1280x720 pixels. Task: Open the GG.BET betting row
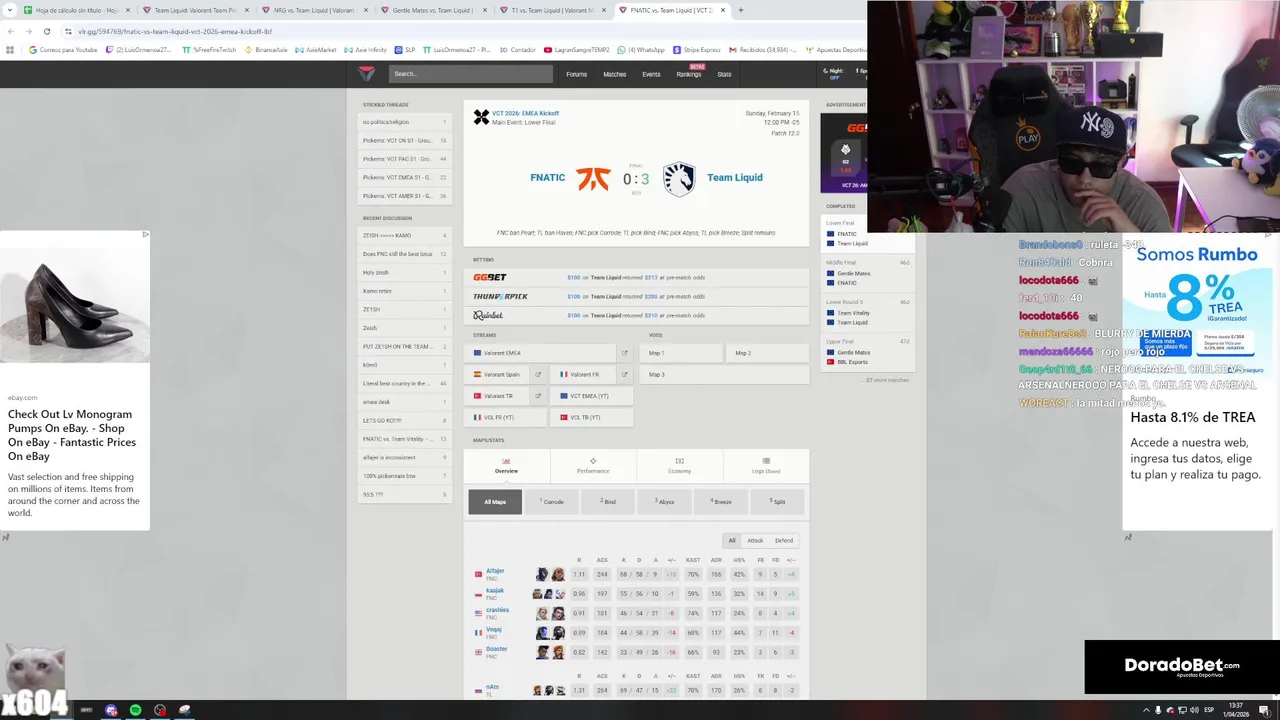pyautogui.click(x=636, y=277)
